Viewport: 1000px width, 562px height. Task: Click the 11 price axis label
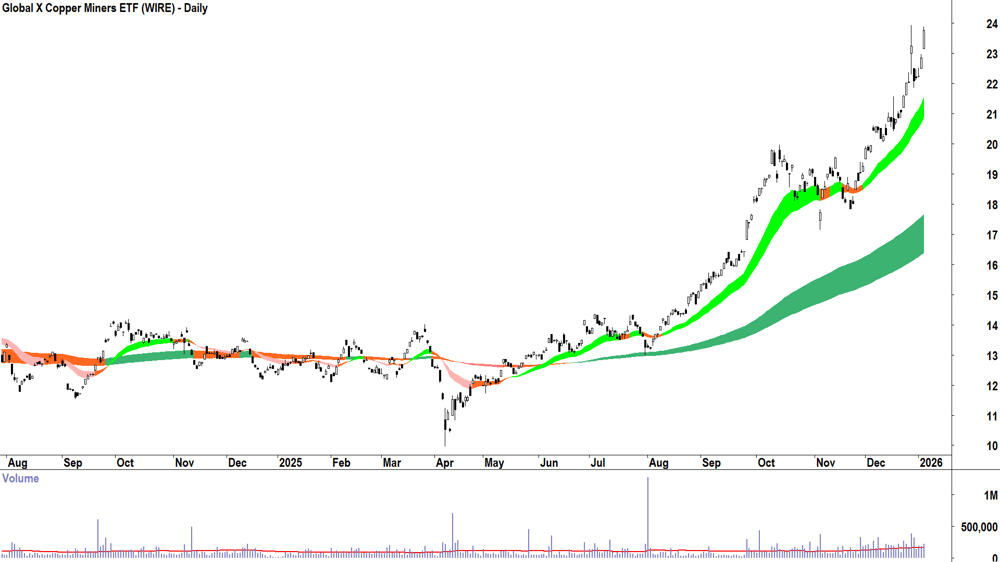tap(992, 417)
